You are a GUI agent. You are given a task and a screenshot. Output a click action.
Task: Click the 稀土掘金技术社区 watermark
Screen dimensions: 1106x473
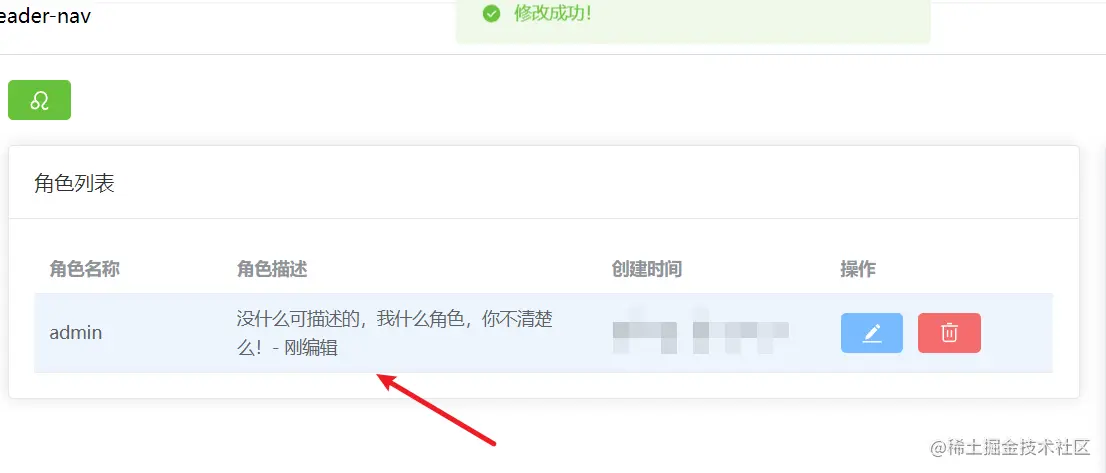coord(1010,448)
